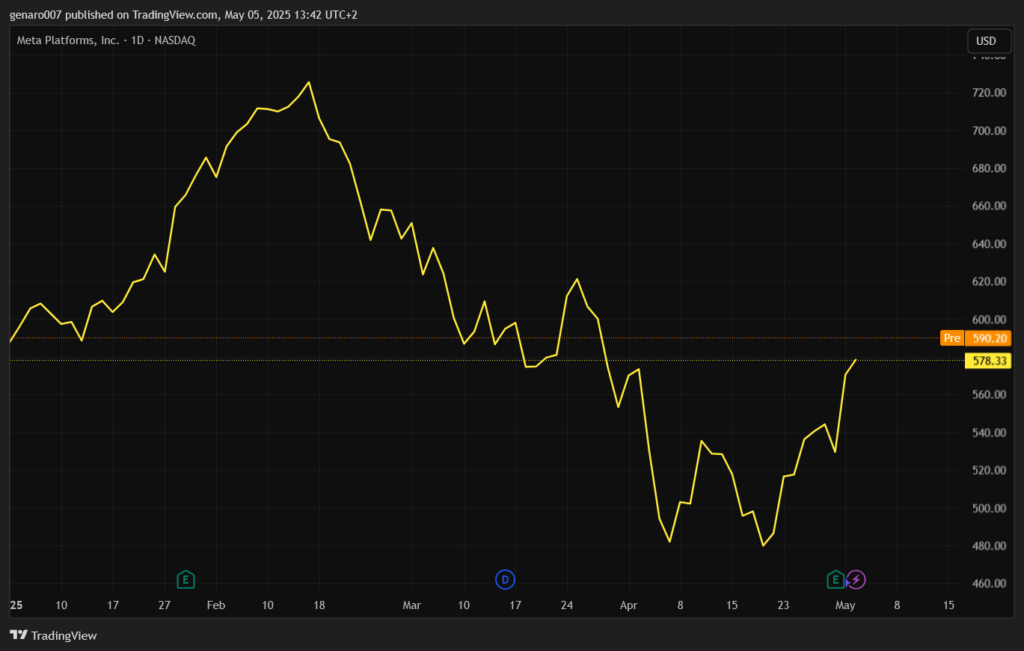
Task: Click the 25 year label on time axis
Action: [x=16, y=605]
